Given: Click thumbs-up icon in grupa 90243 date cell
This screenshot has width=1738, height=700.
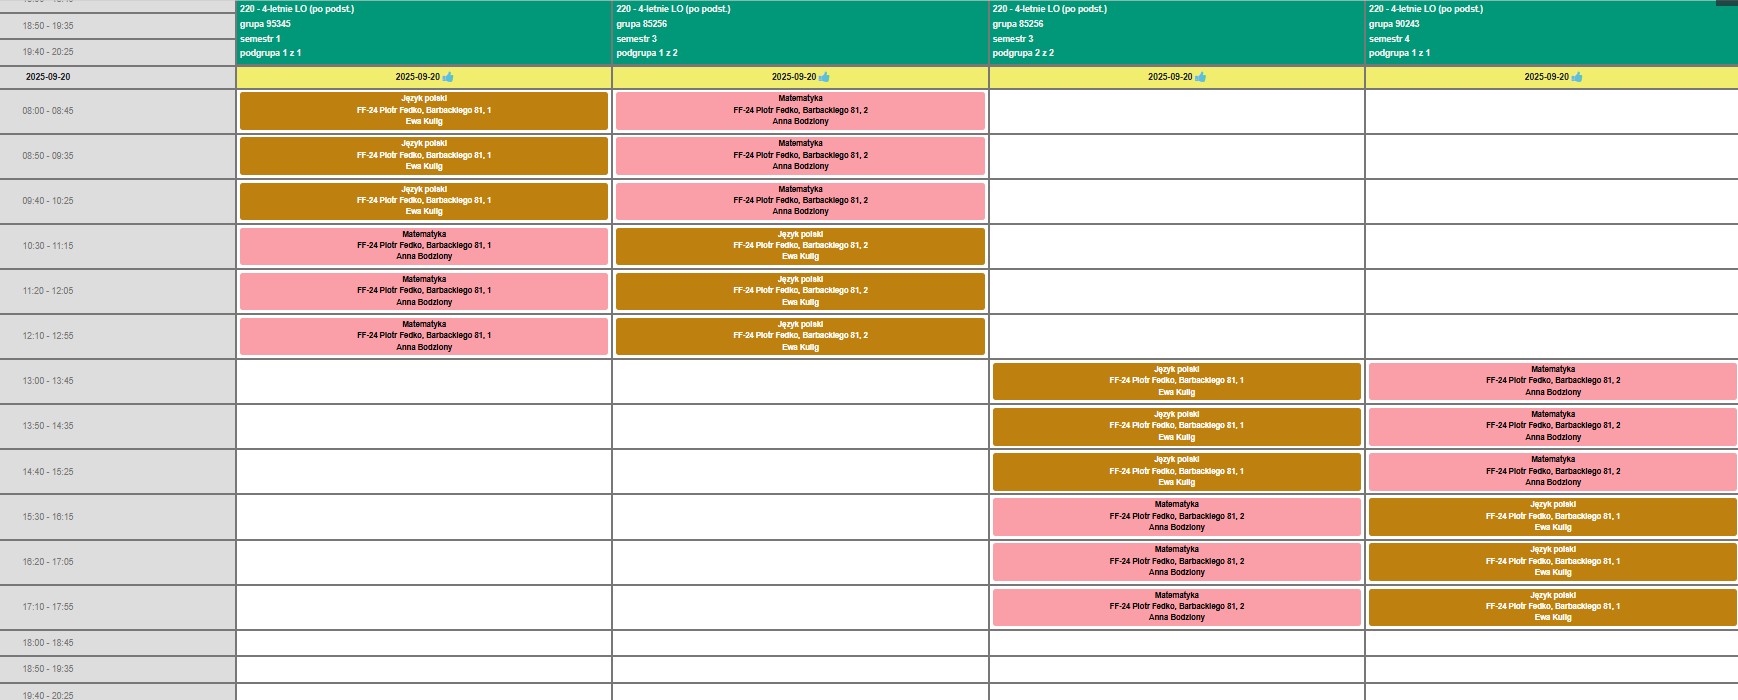Looking at the screenshot, I should tap(1577, 77).
